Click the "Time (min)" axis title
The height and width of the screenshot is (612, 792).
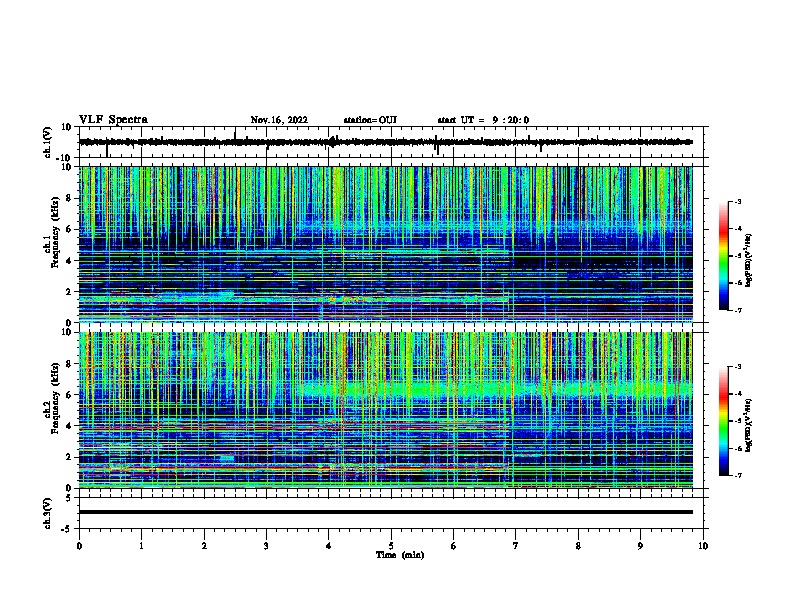tap(400, 555)
